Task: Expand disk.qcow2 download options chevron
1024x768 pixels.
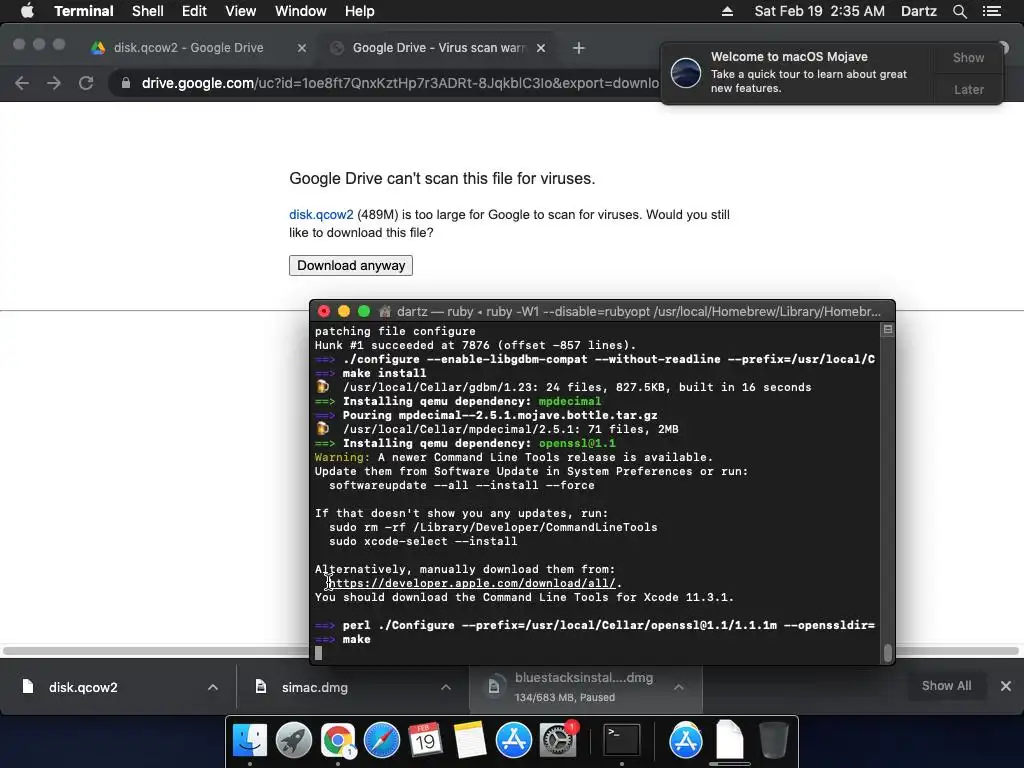Action: pyautogui.click(x=213, y=687)
